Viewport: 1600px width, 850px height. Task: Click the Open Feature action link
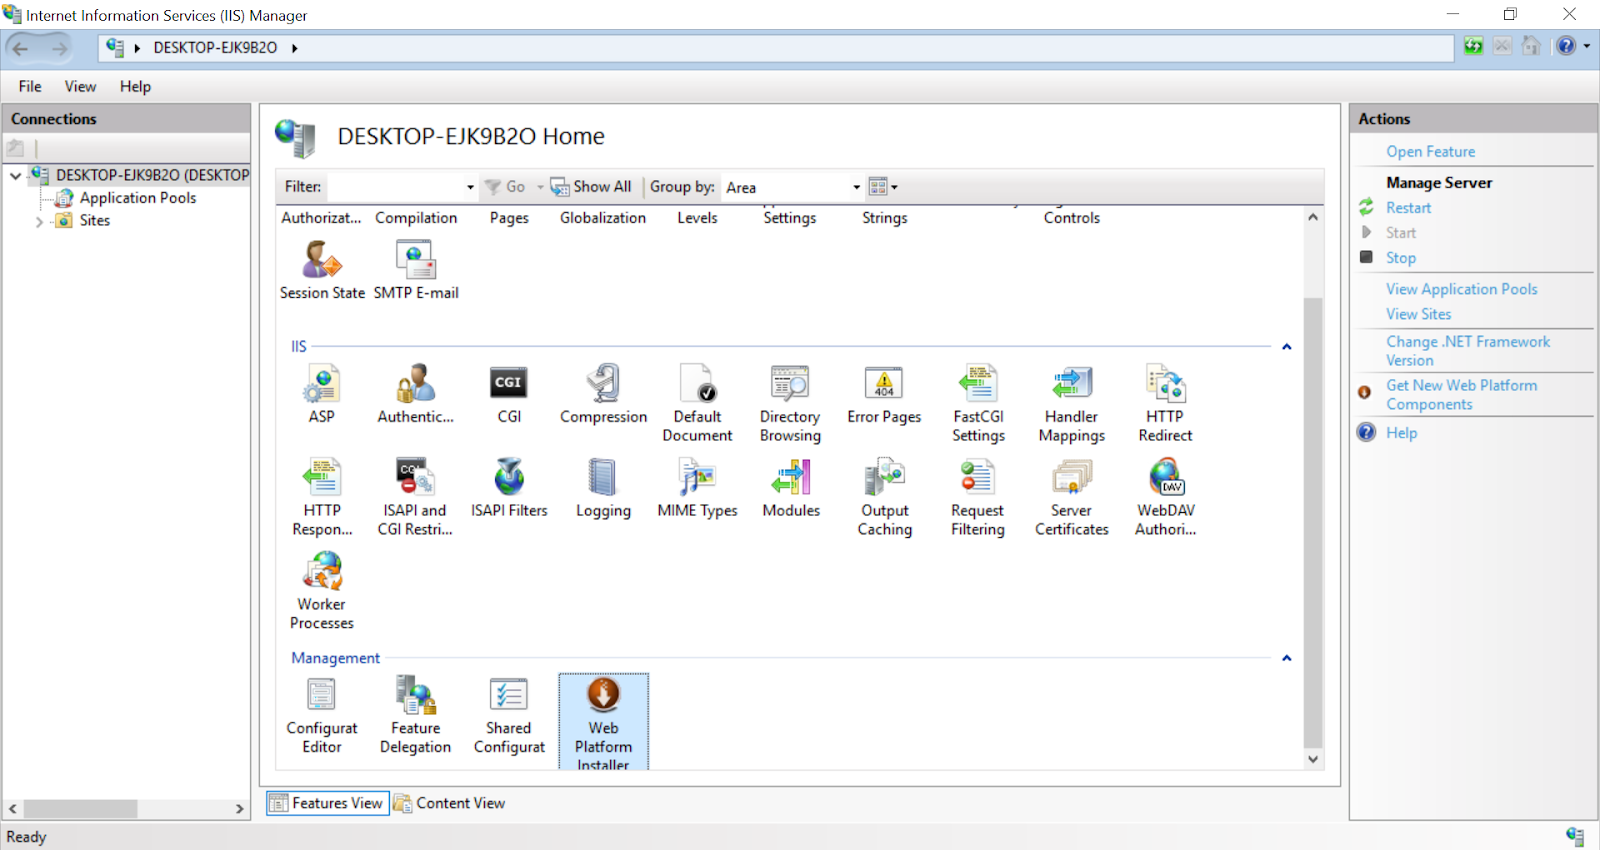pyautogui.click(x=1430, y=152)
